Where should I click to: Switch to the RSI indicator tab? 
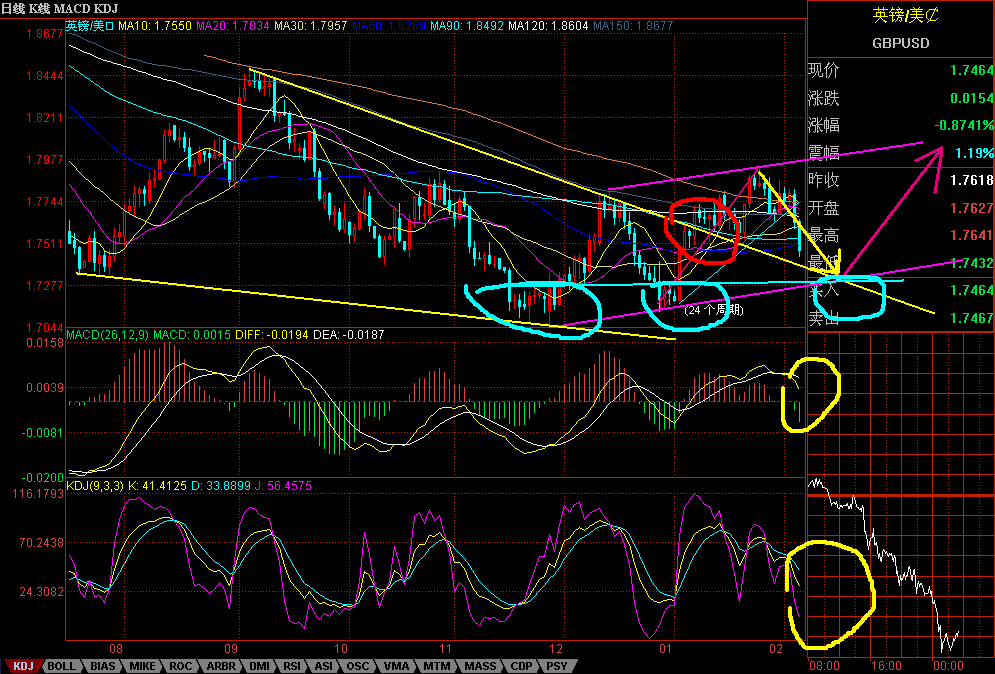tap(292, 666)
